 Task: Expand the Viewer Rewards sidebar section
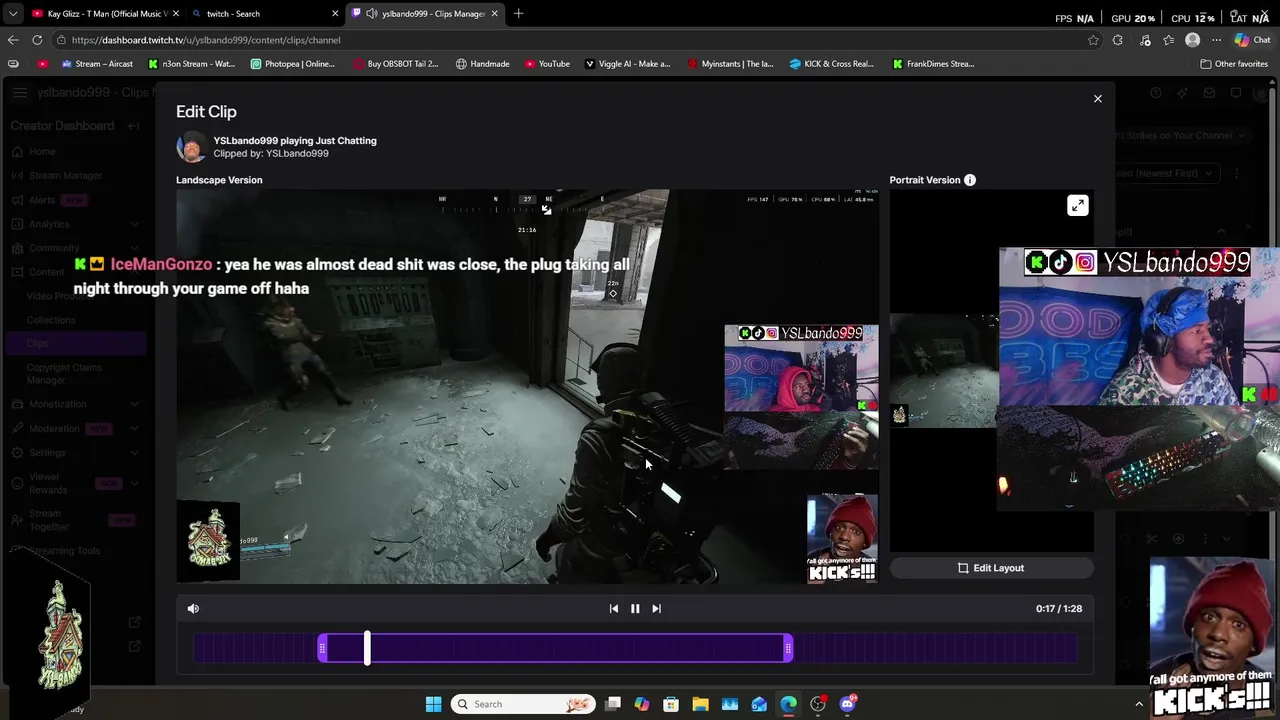135,483
